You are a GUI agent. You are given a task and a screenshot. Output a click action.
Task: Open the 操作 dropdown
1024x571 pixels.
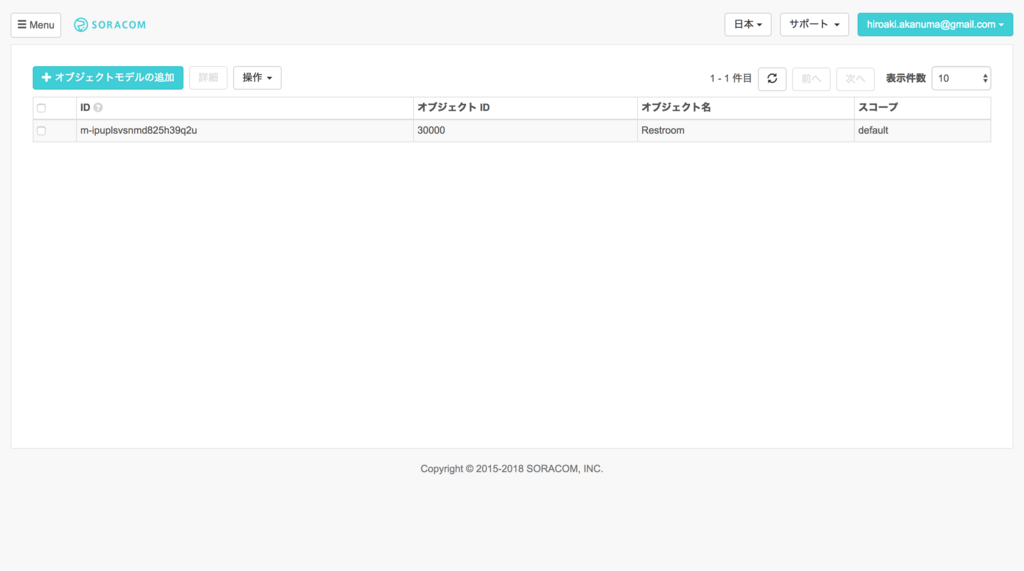point(257,77)
